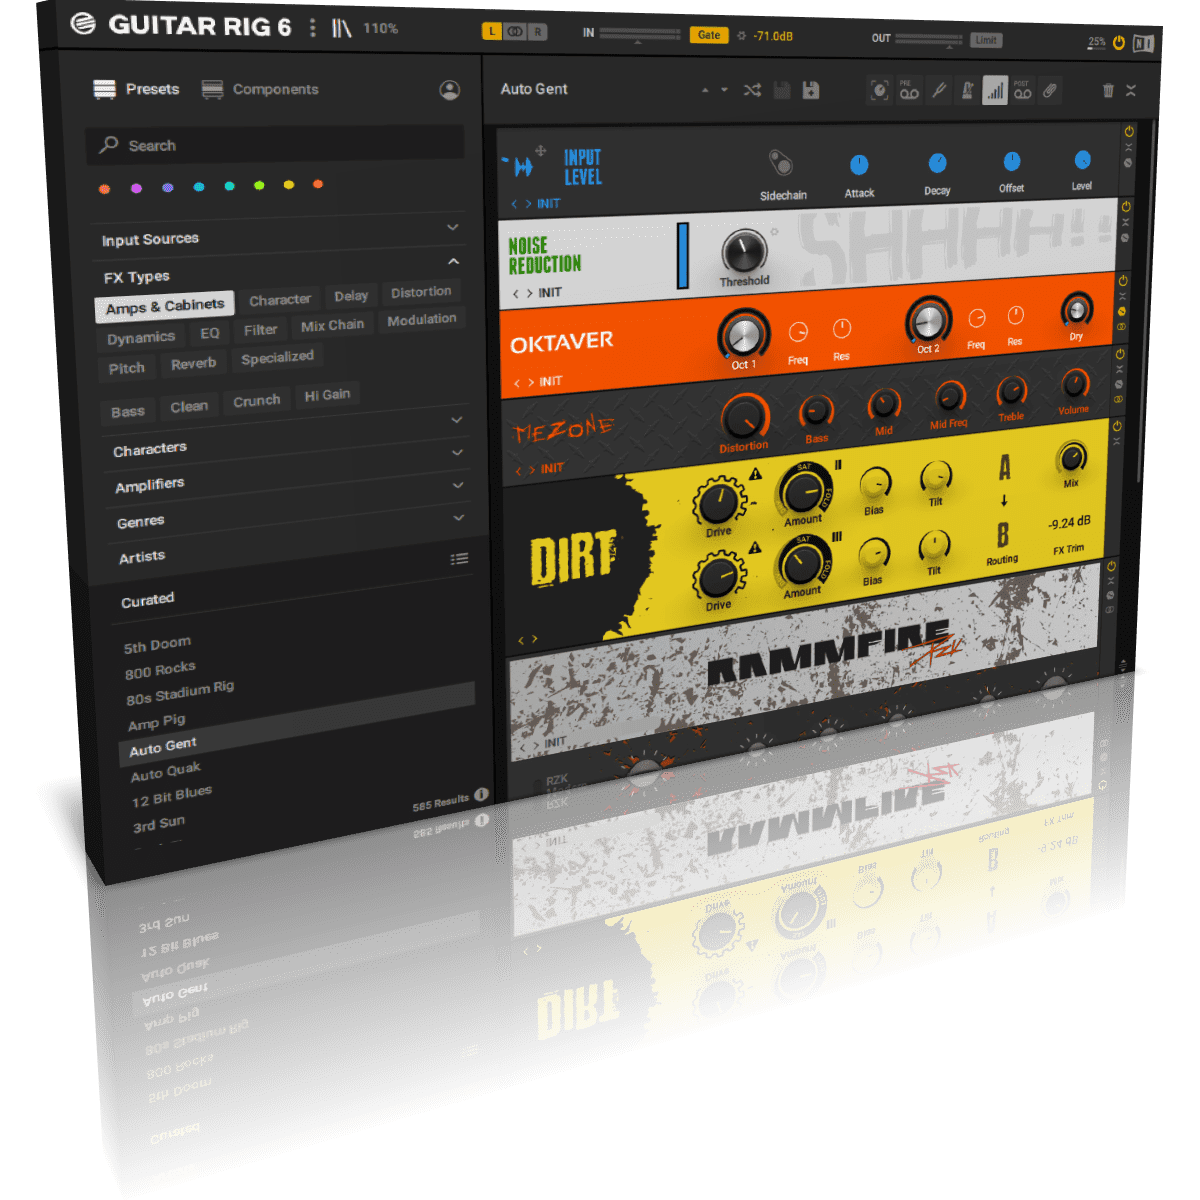1200x1200 pixels.
Task: Expand the Amplifiers section
Action: tap(458, 453)
